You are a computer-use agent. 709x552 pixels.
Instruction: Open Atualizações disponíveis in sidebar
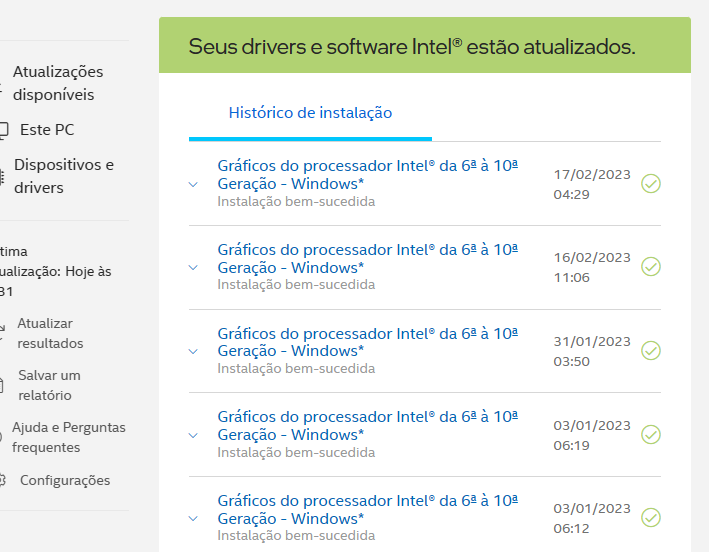coord(58,83)
